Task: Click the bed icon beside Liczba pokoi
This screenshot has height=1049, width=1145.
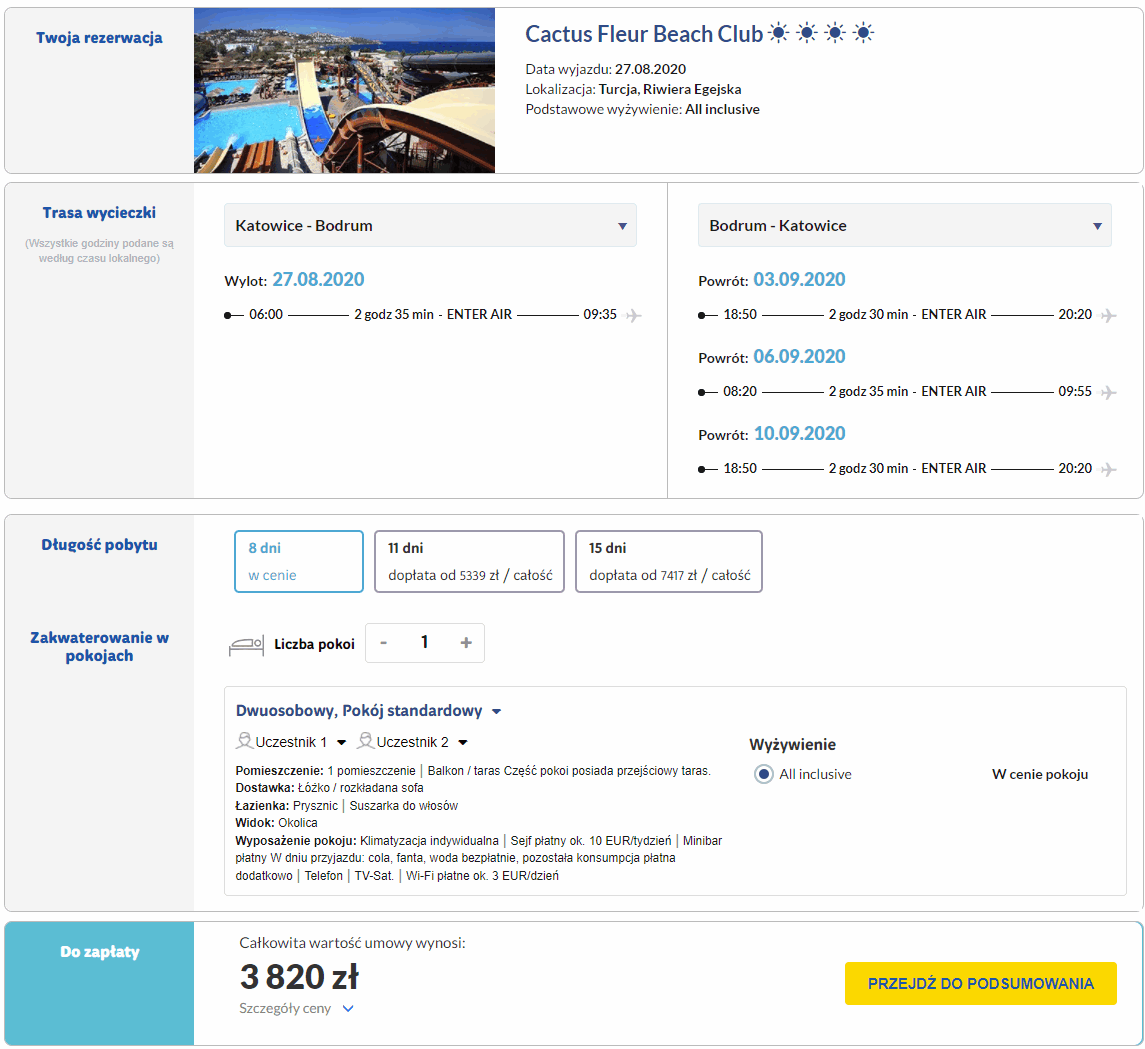Action: [245, 645]
